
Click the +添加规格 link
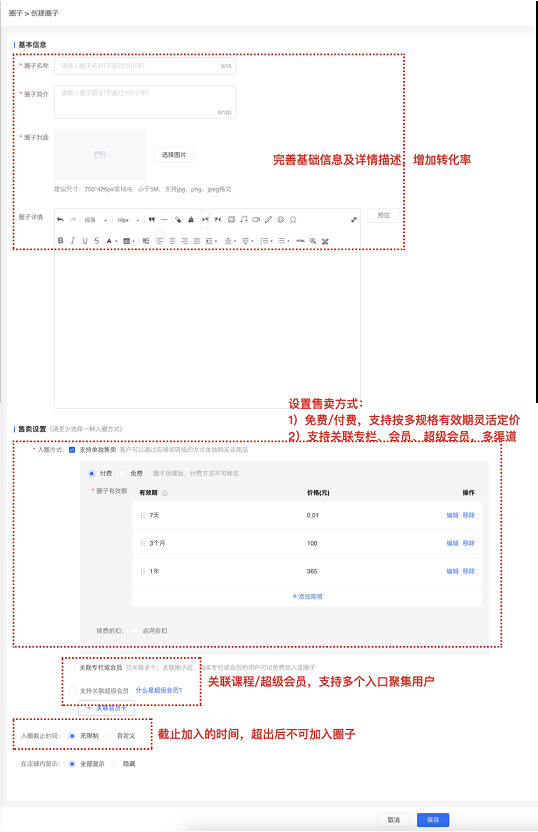[x=307, y=597]
